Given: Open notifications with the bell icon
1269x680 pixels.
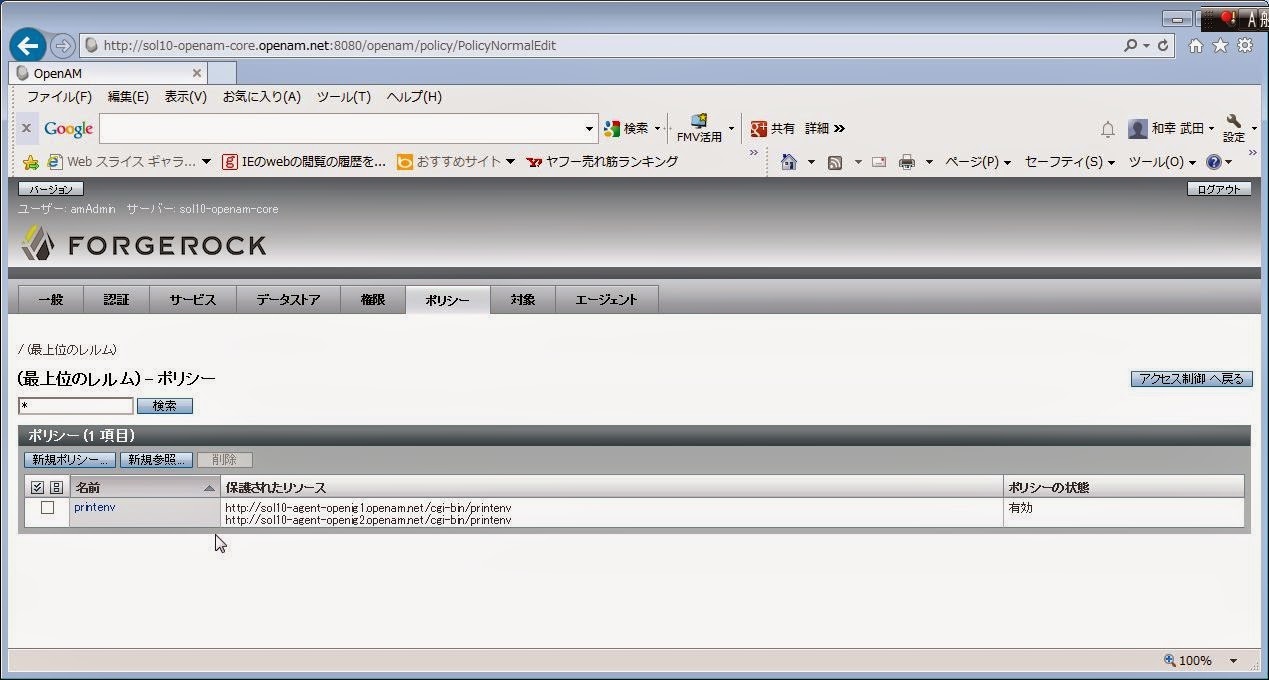Looking at the screenshot, I should [1109, 130].
